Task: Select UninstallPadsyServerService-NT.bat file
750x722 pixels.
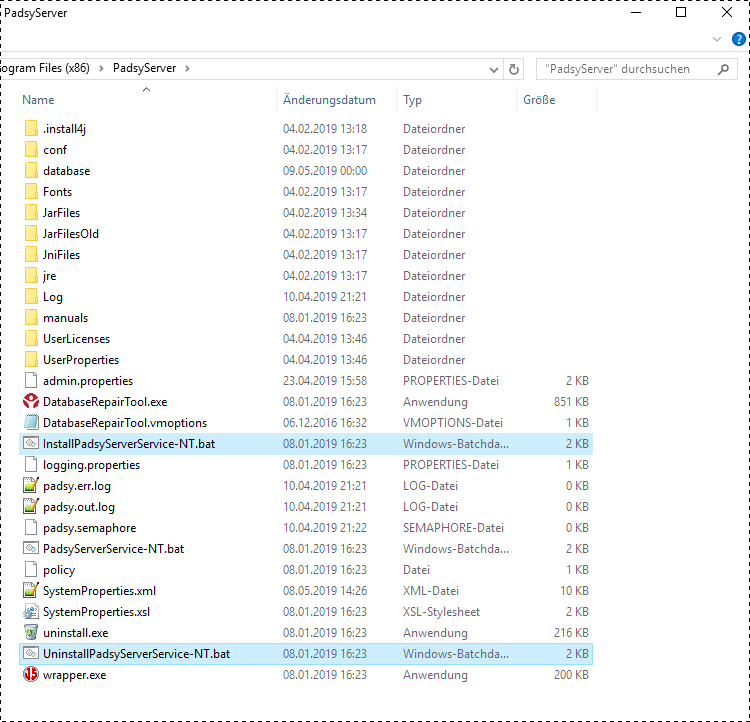Action: (x=136, y=654)
